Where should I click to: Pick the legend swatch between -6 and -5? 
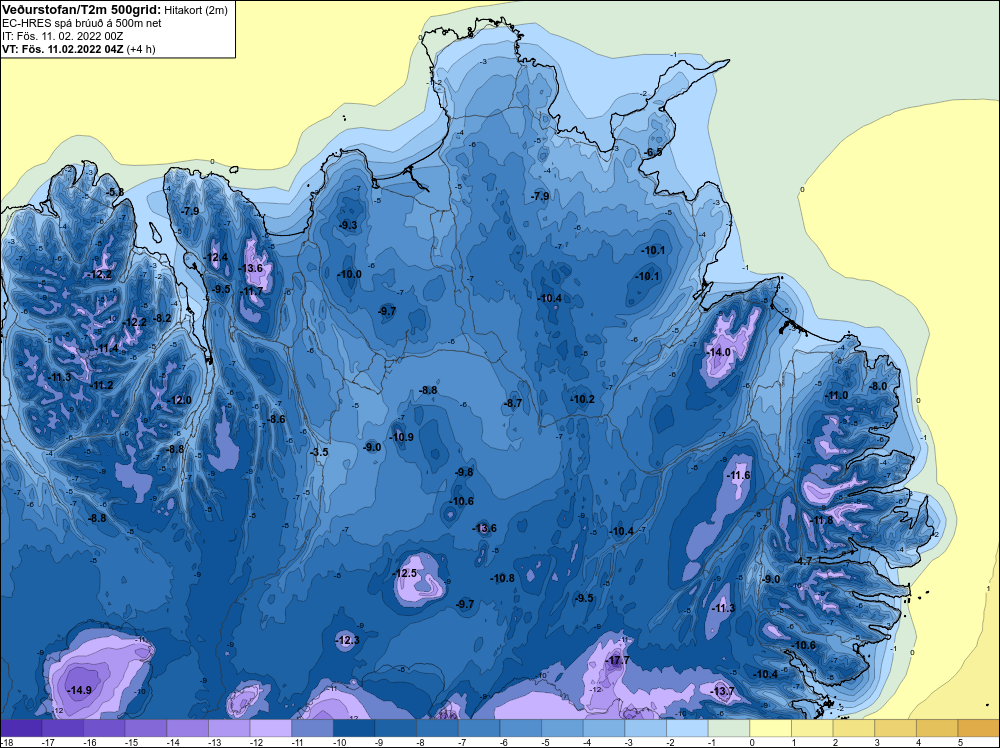(520, 728)
